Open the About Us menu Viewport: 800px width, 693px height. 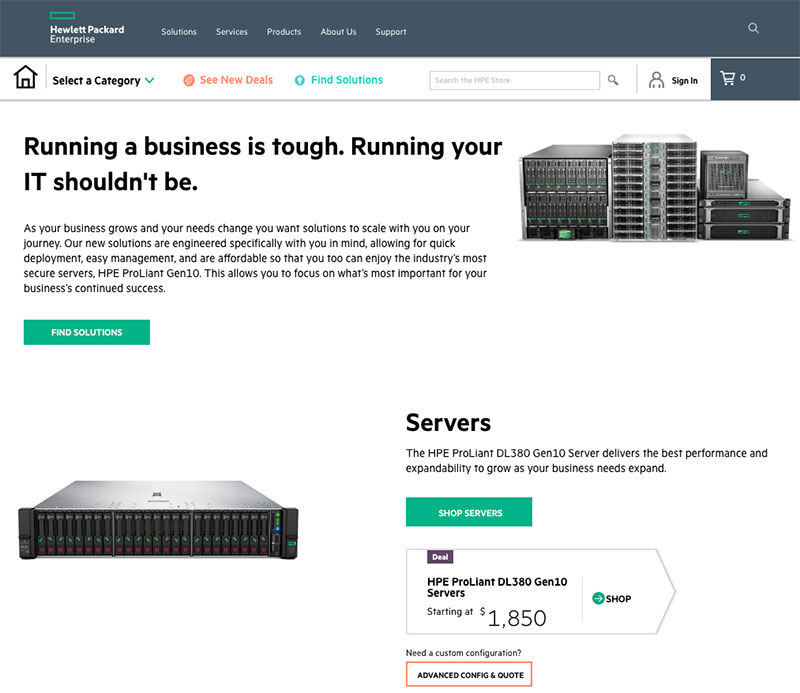tap(338, 32)
